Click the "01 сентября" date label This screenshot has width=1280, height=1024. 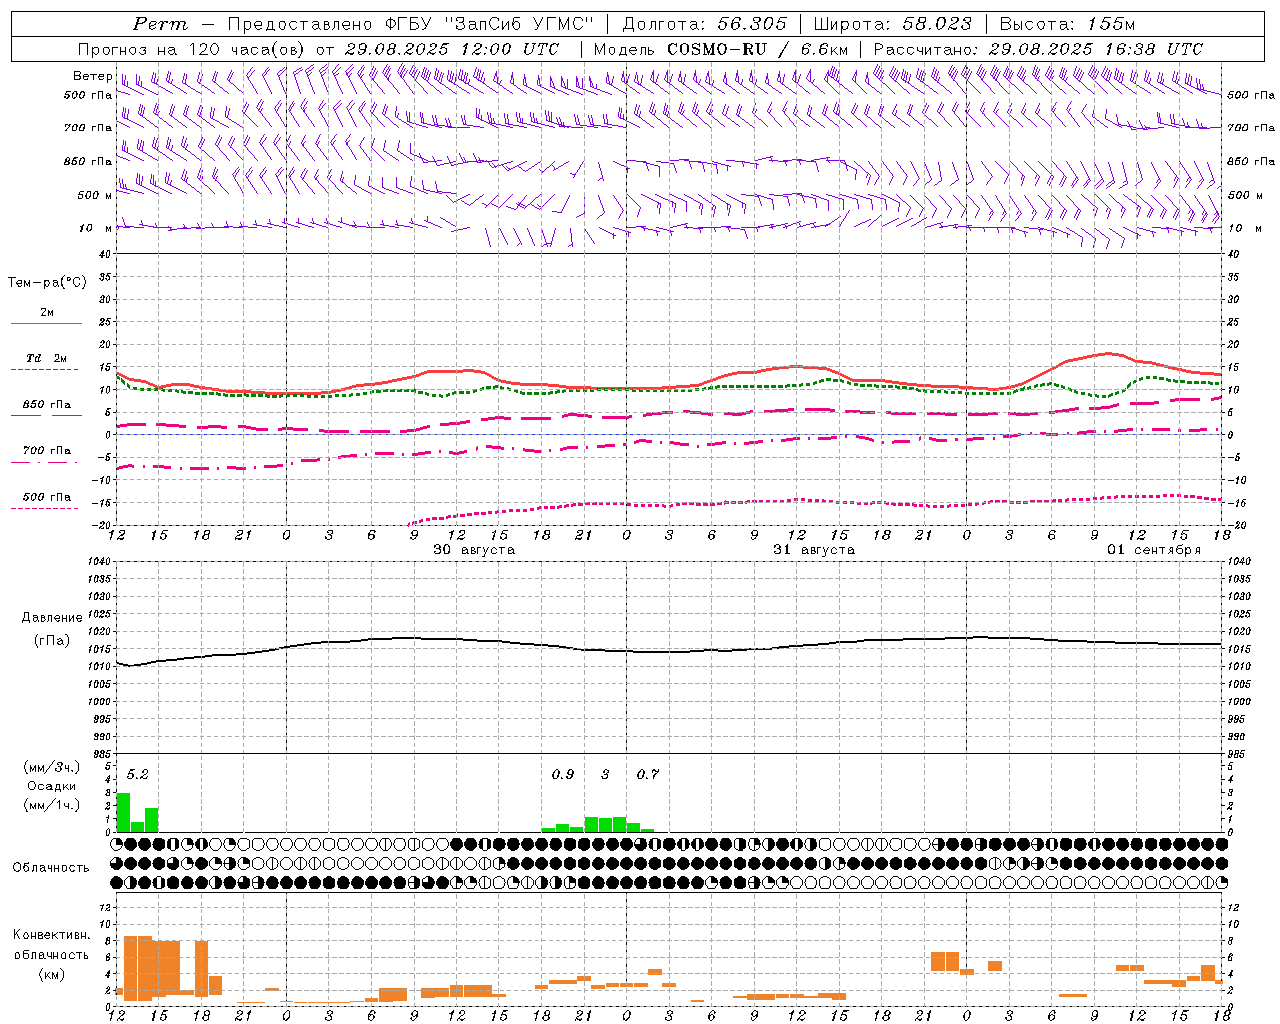click(x=1154, y=550)
